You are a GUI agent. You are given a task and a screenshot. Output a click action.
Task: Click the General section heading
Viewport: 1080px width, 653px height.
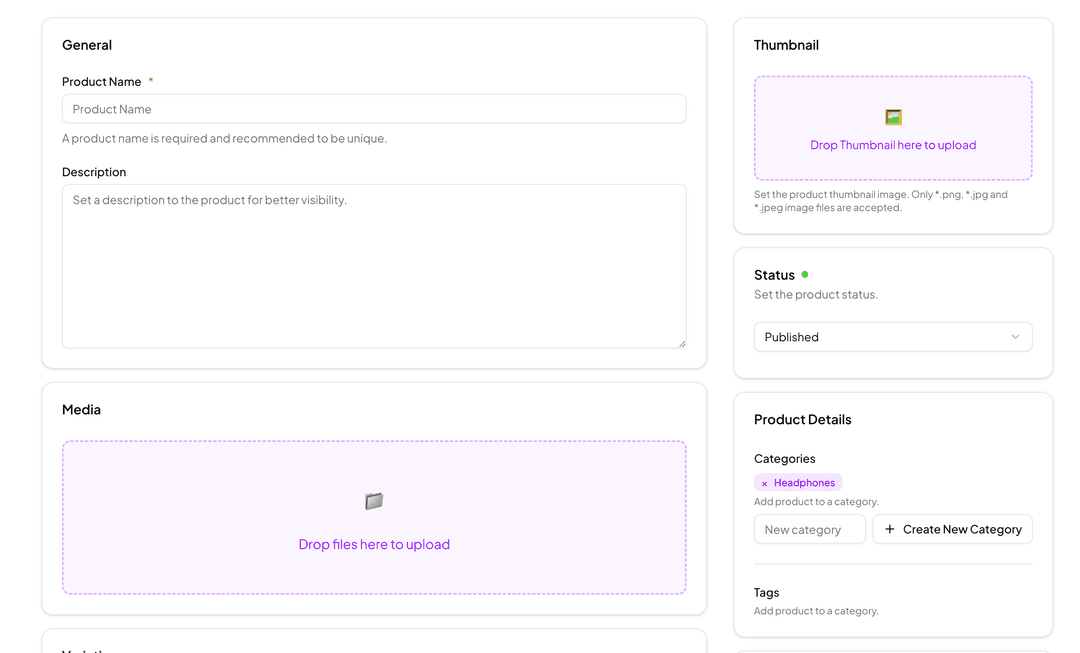[86, 44]
